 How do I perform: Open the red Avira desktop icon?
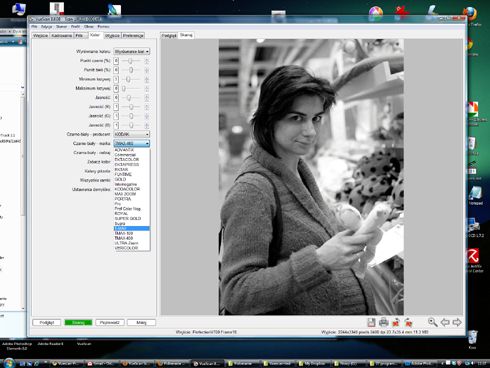click(x=473, y=256)
